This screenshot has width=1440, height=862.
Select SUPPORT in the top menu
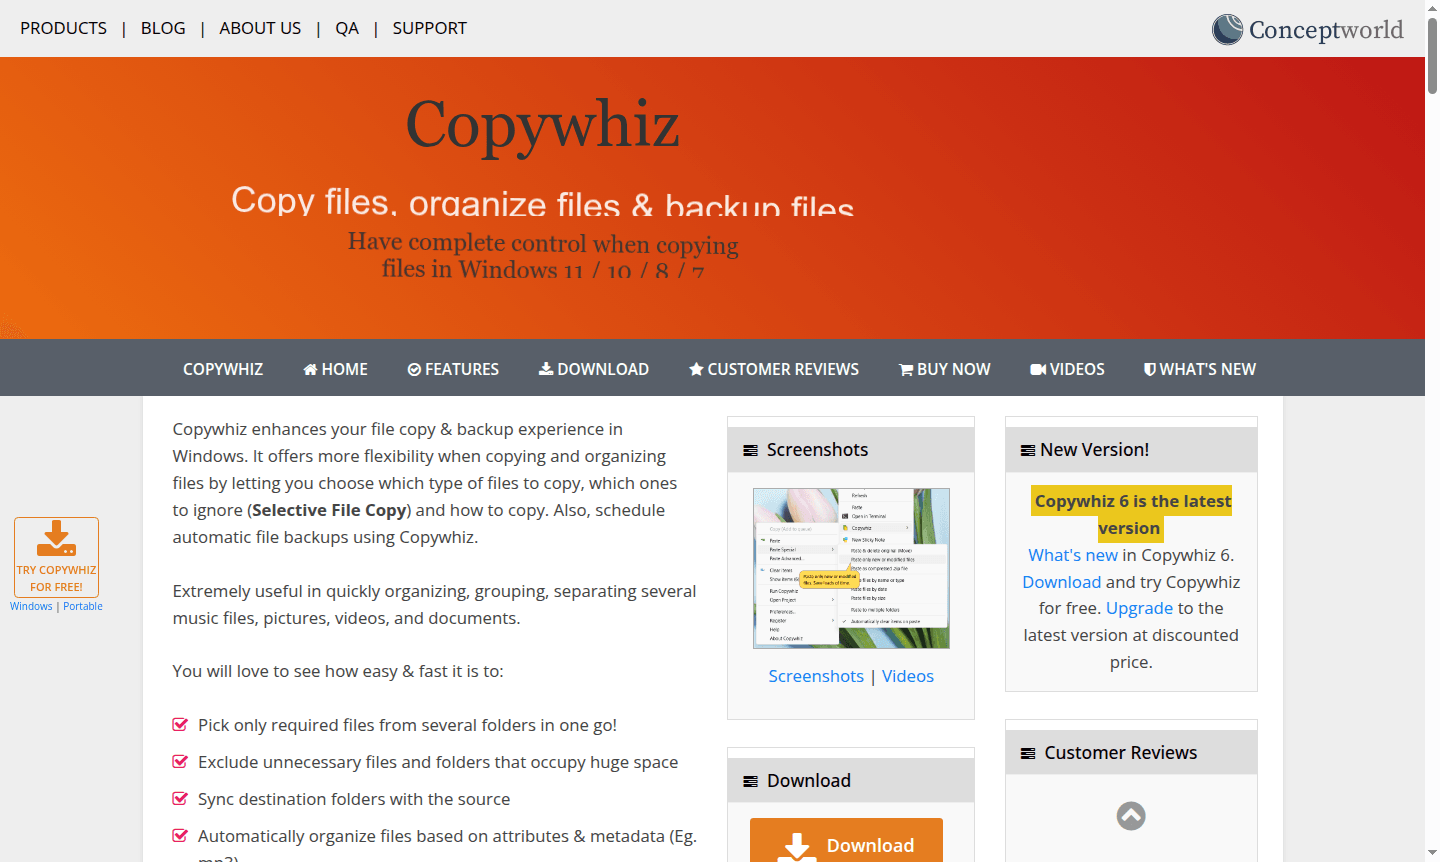(429, 28)
